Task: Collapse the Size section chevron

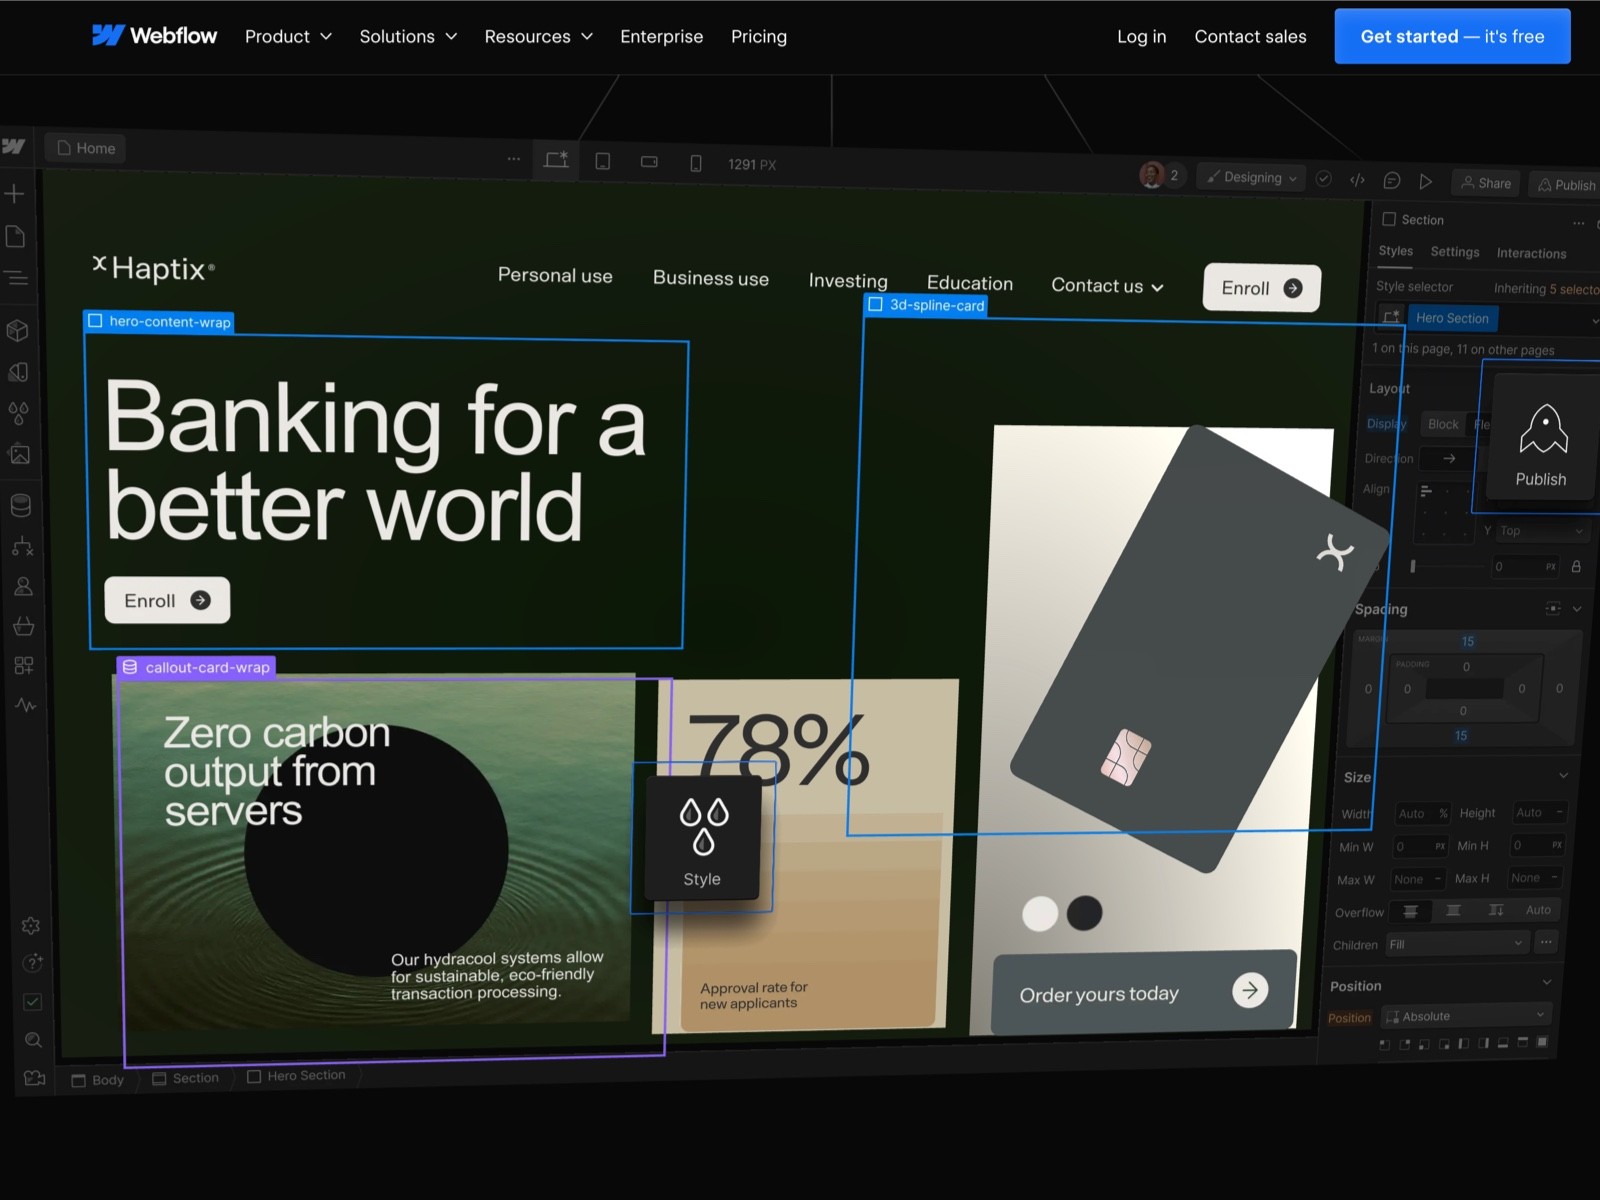Action: 1564,775
